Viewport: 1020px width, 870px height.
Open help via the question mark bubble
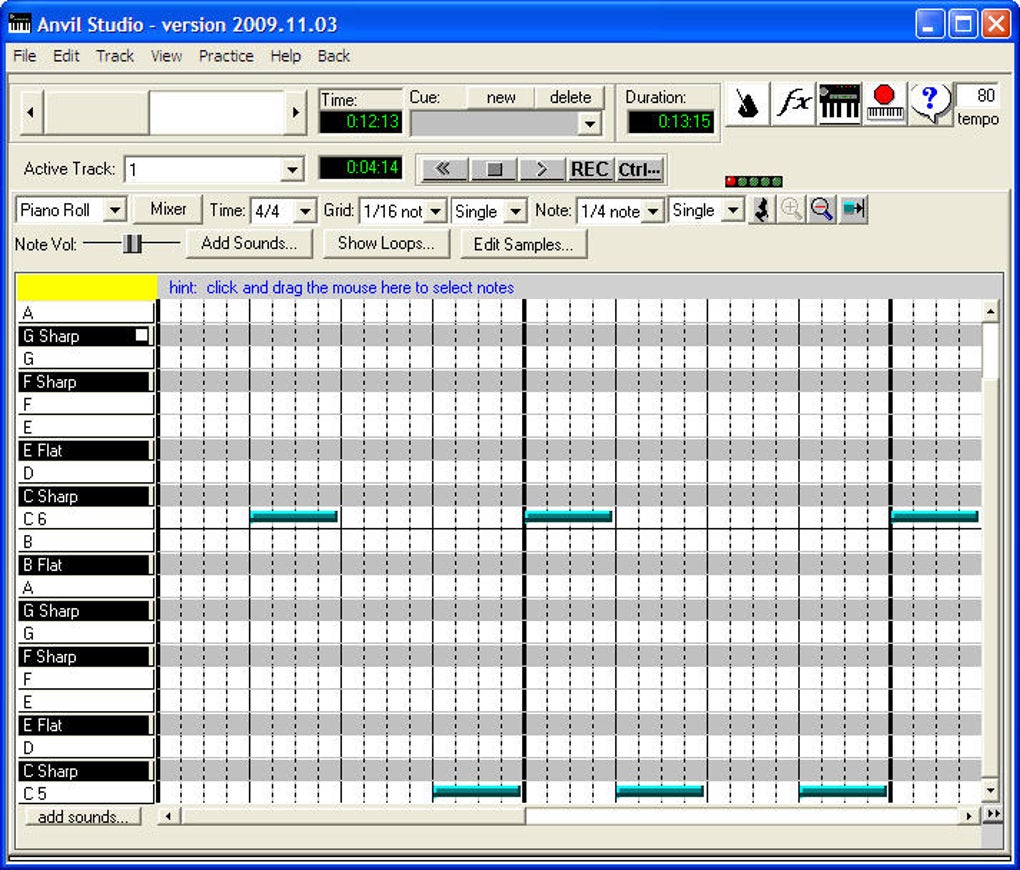click(930, 103)
